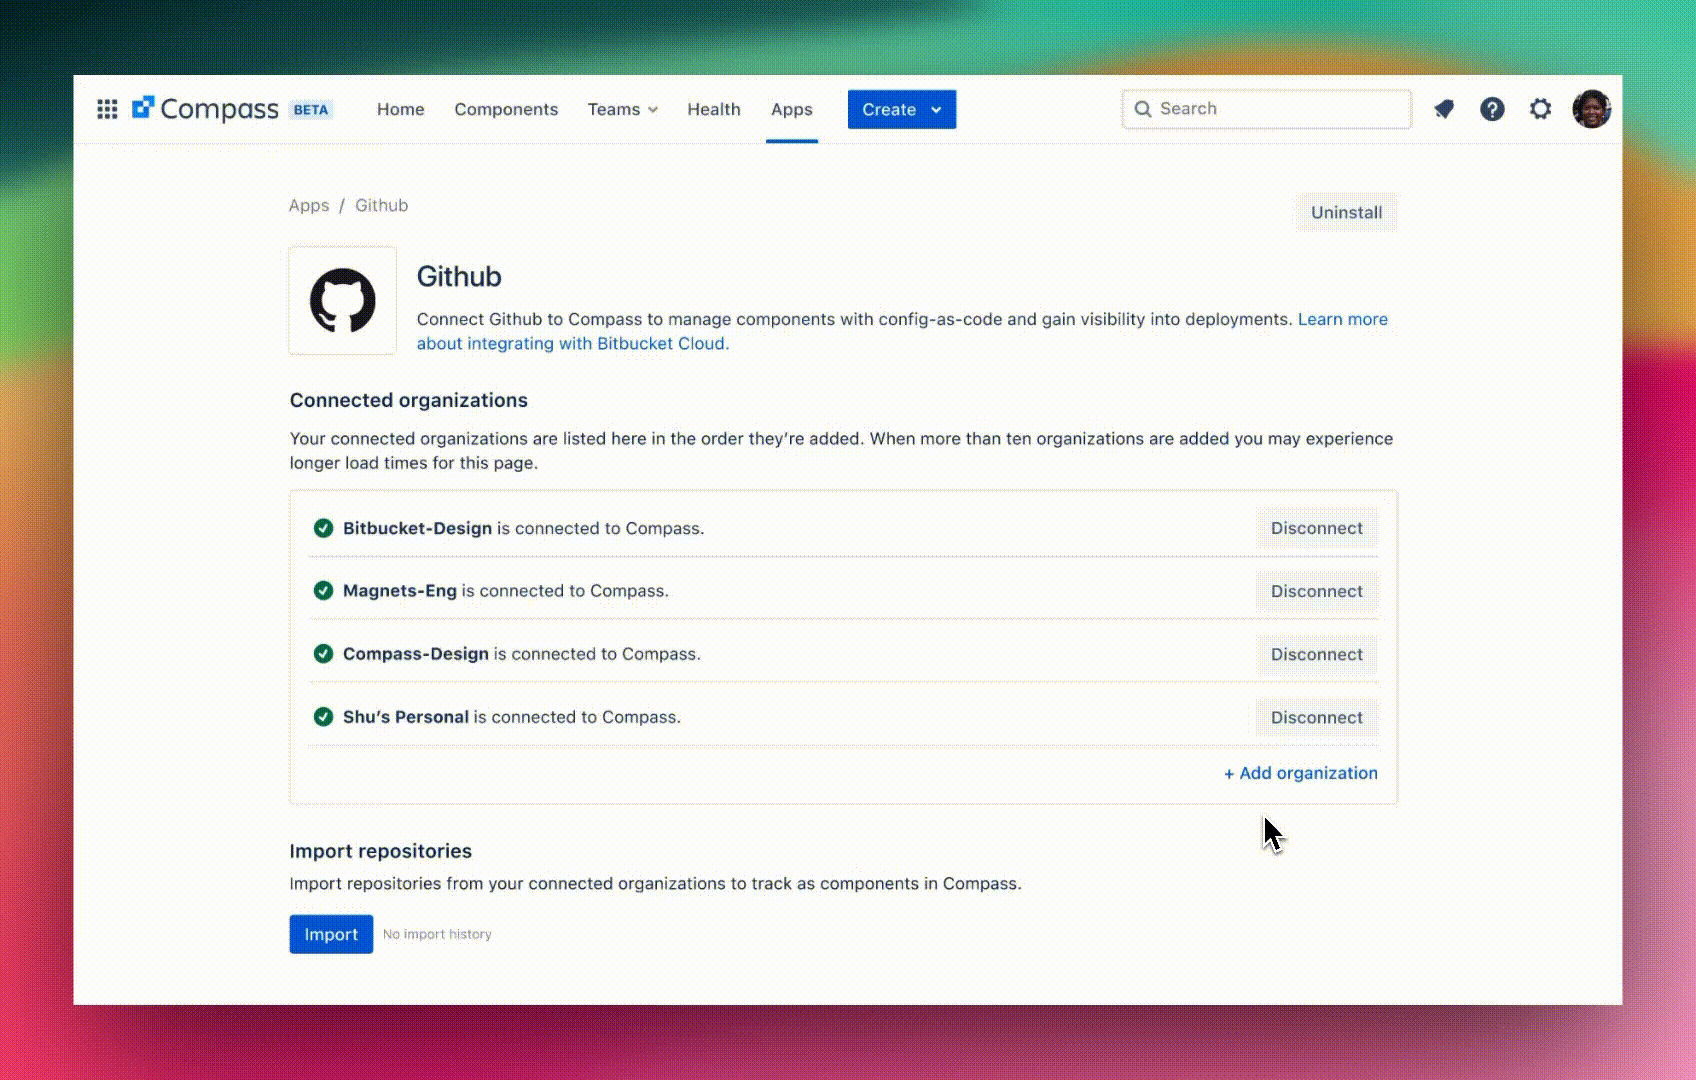The width and height of the screenshot is (1696, 1080).
Task: Click the checkmark beside Magnets-Eng
Action: [323, 591]
